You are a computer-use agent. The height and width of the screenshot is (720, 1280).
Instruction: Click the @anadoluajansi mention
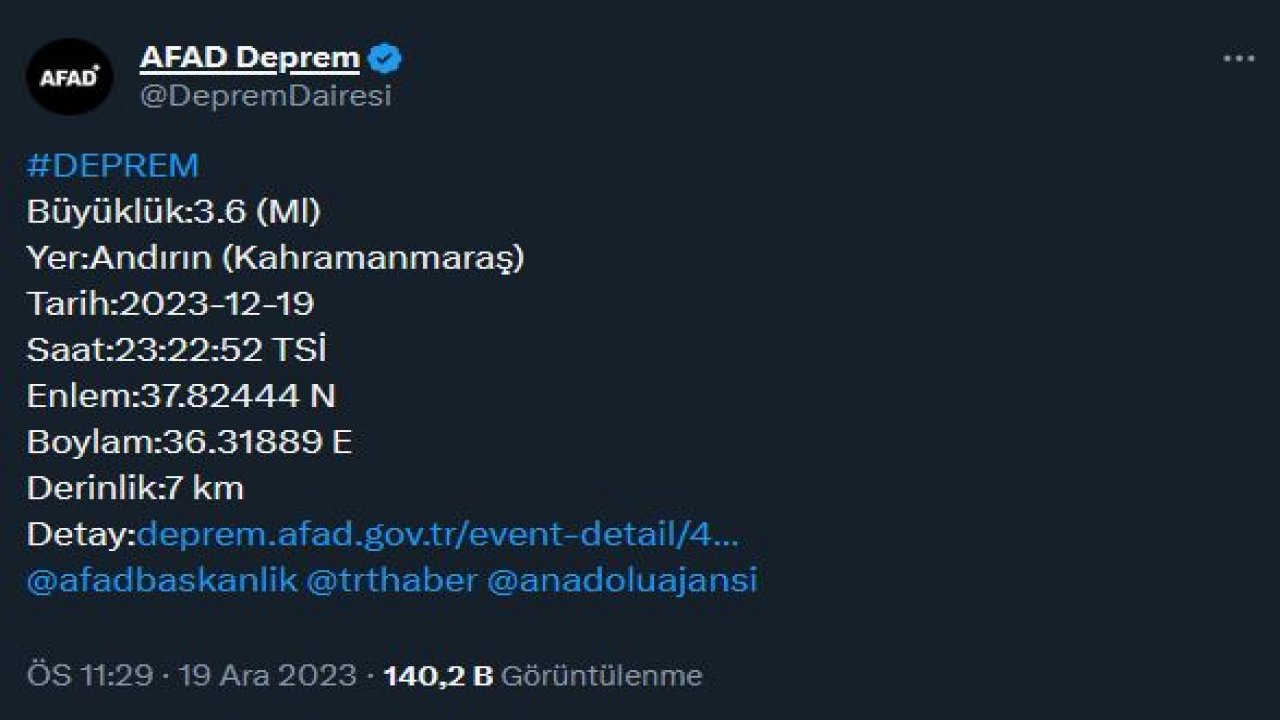pyautogui.click(x=621, y=581)
